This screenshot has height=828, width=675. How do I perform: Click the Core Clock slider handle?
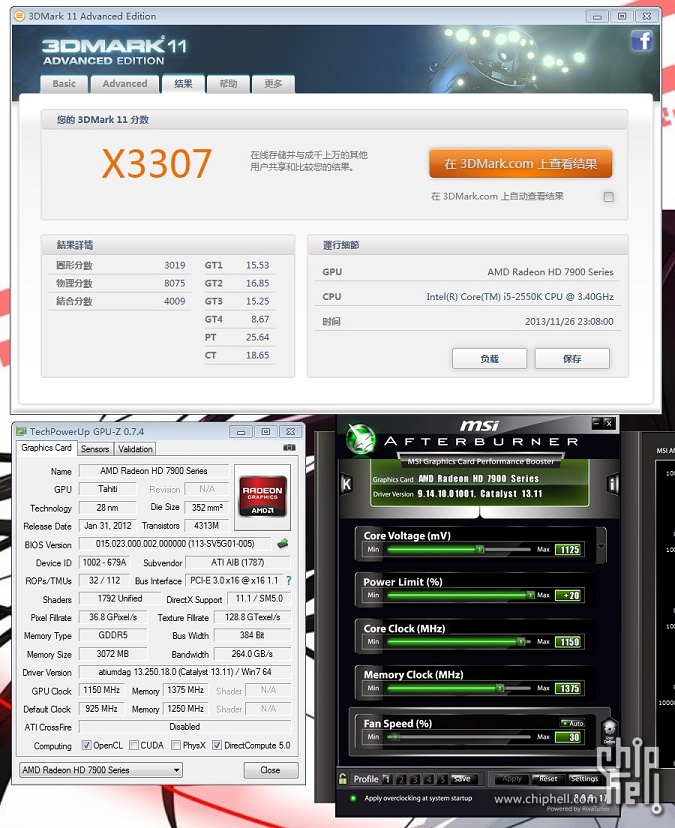521,642
